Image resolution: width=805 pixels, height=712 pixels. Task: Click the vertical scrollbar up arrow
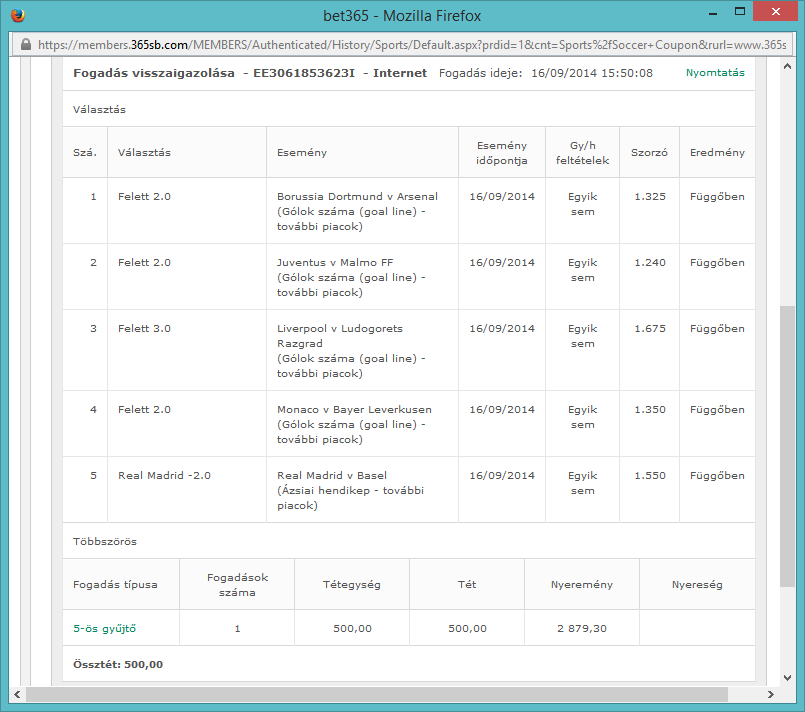(x=787, y=66)
